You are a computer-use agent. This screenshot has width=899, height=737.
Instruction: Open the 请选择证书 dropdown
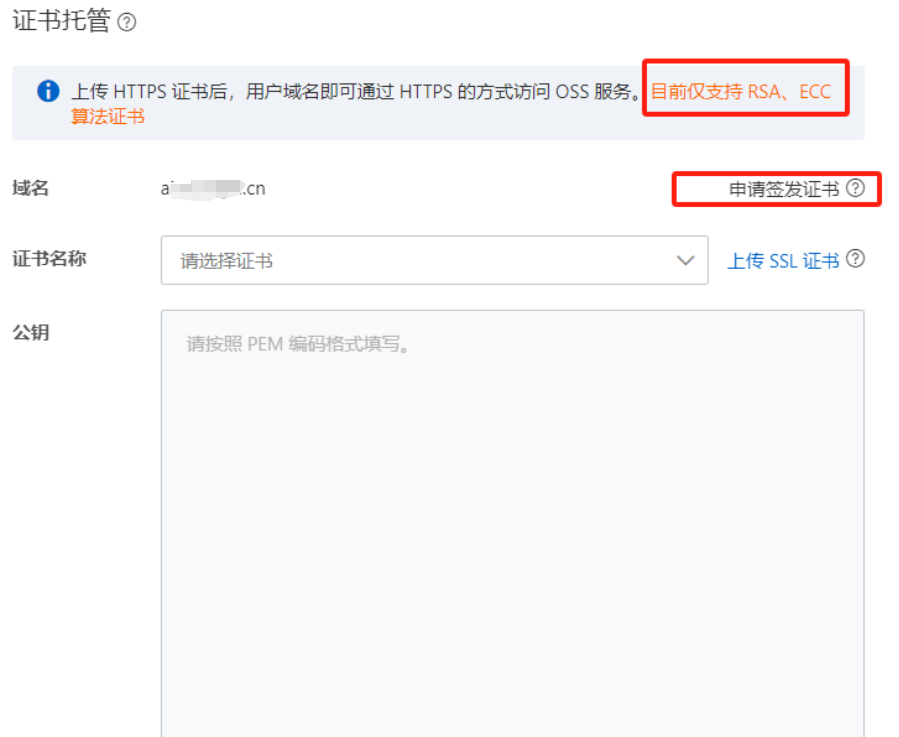click(435, 260)
